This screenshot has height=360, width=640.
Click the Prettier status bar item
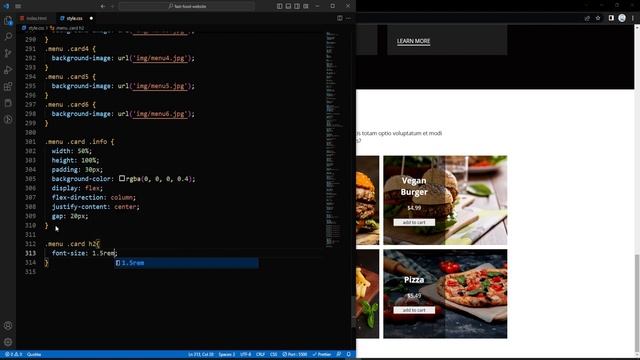pos(322,354)
